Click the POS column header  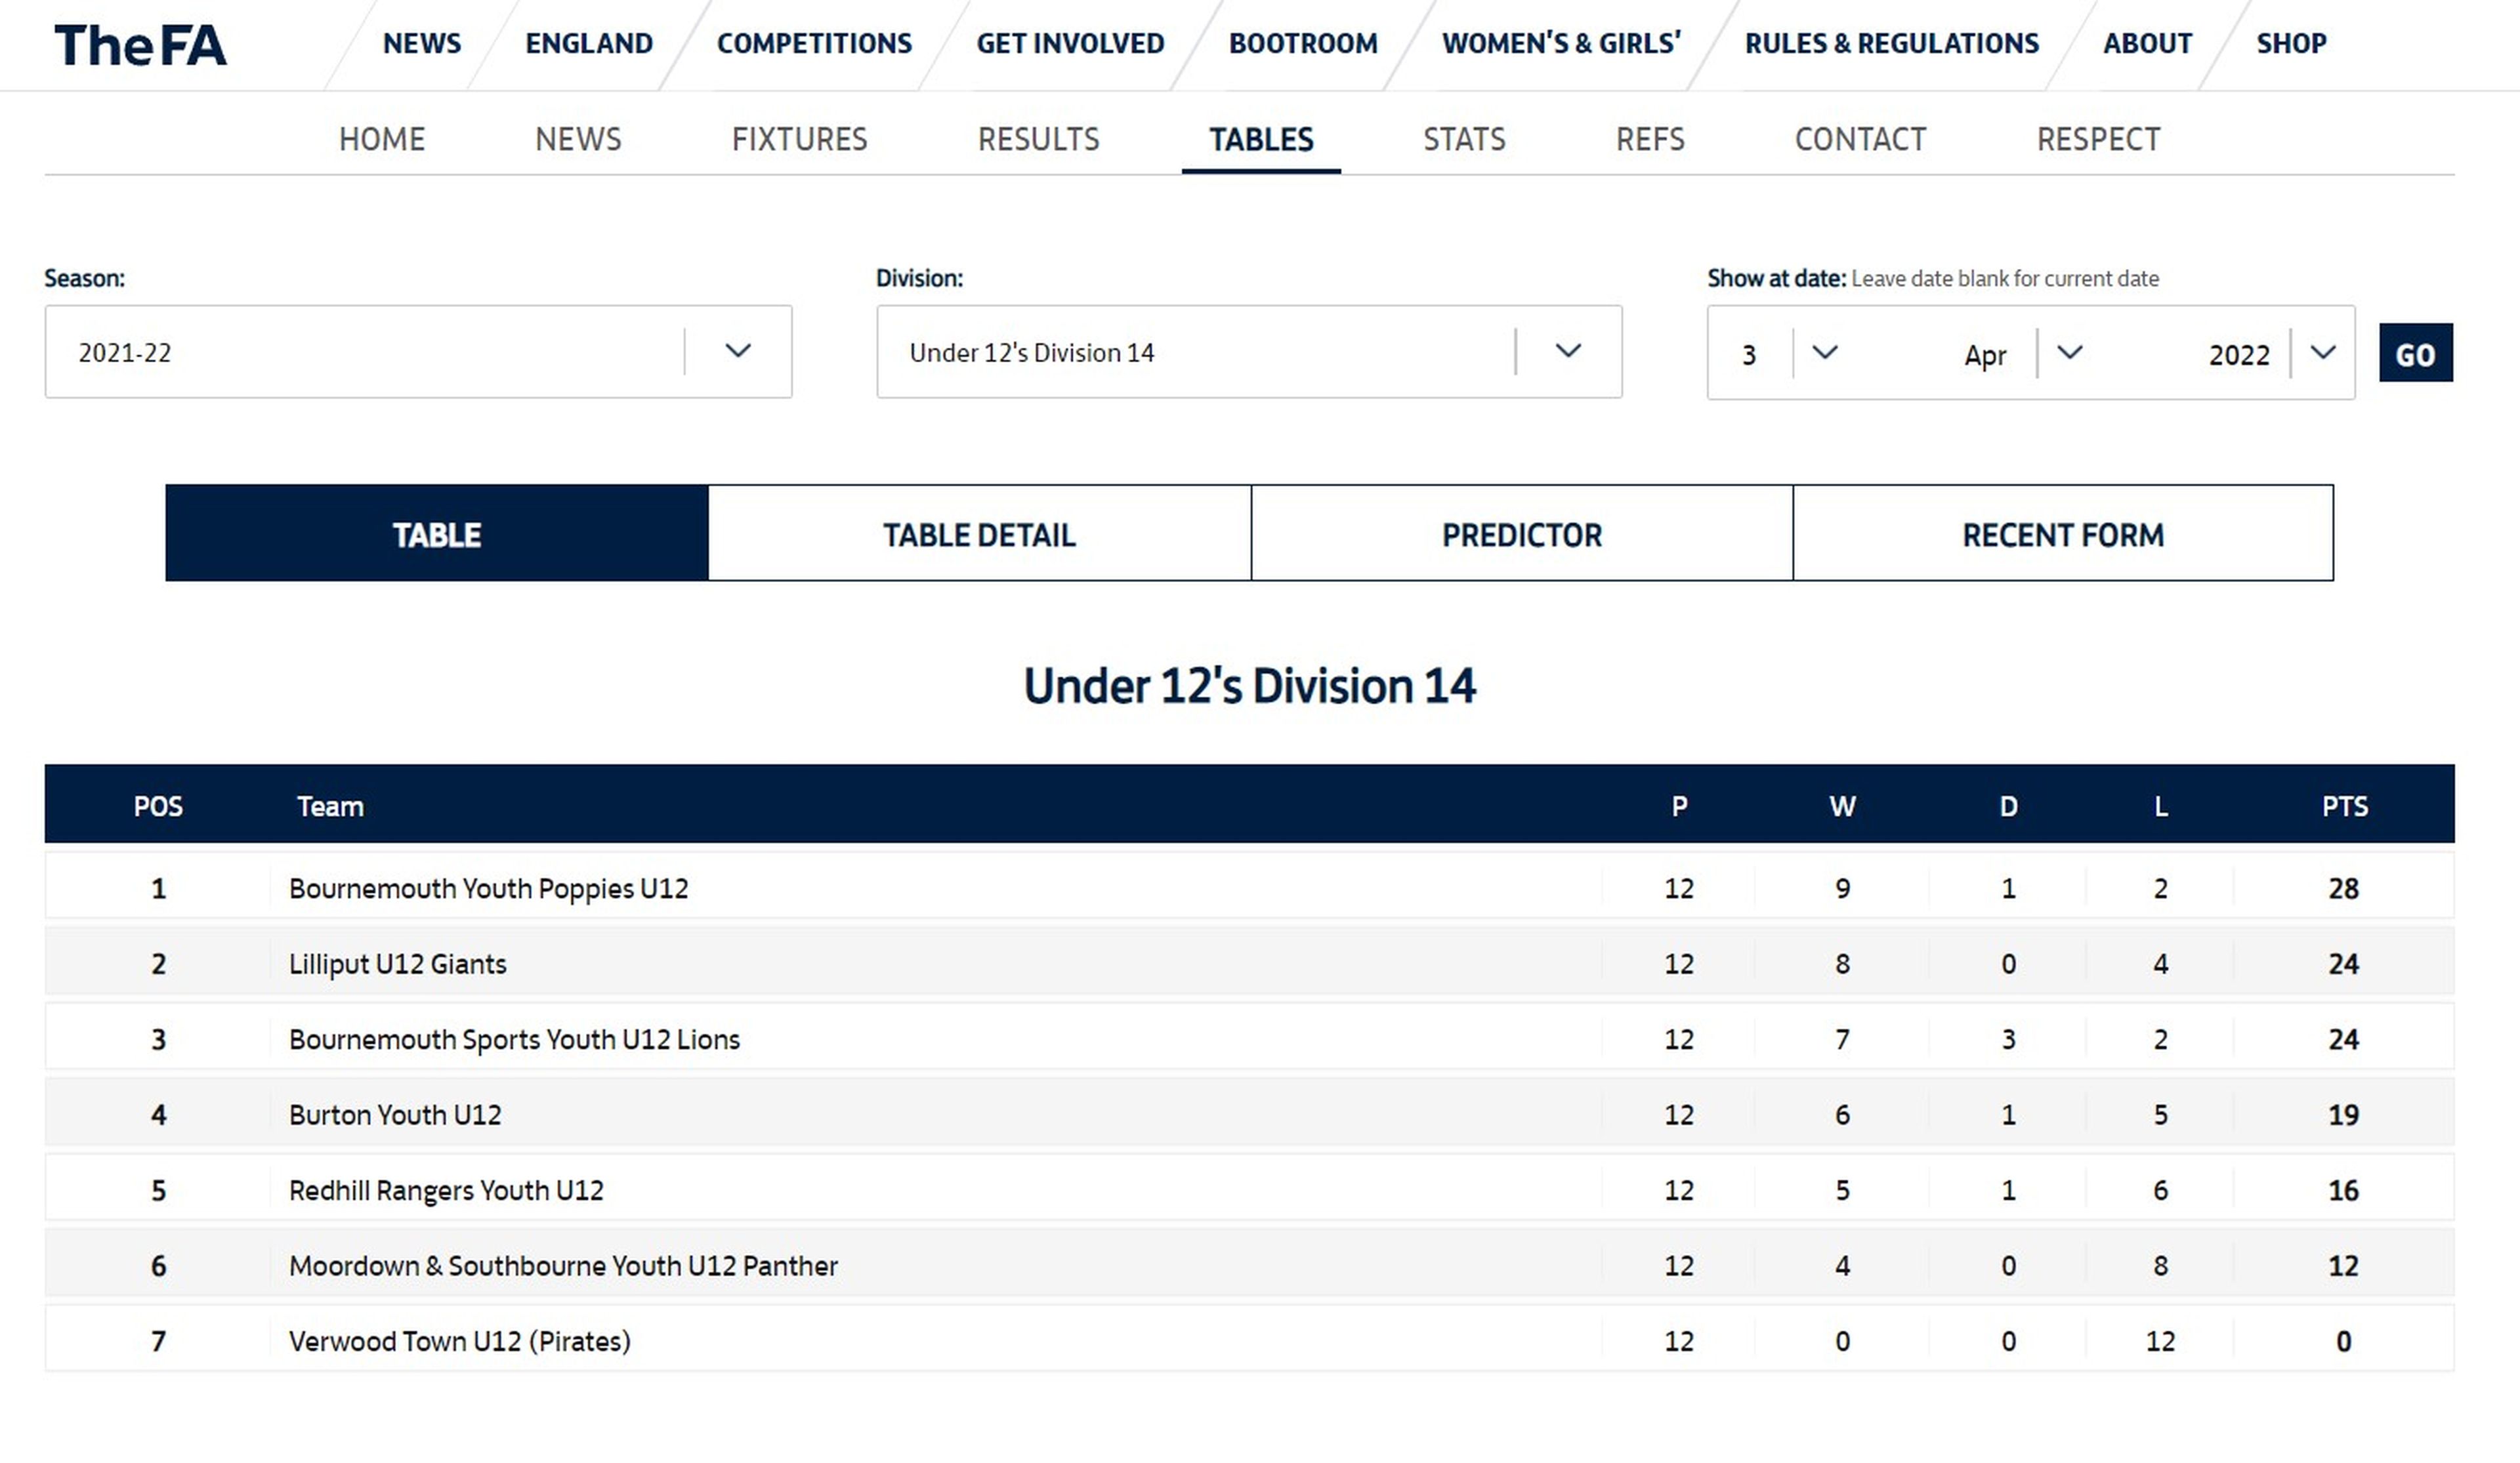tap(158, 806)
